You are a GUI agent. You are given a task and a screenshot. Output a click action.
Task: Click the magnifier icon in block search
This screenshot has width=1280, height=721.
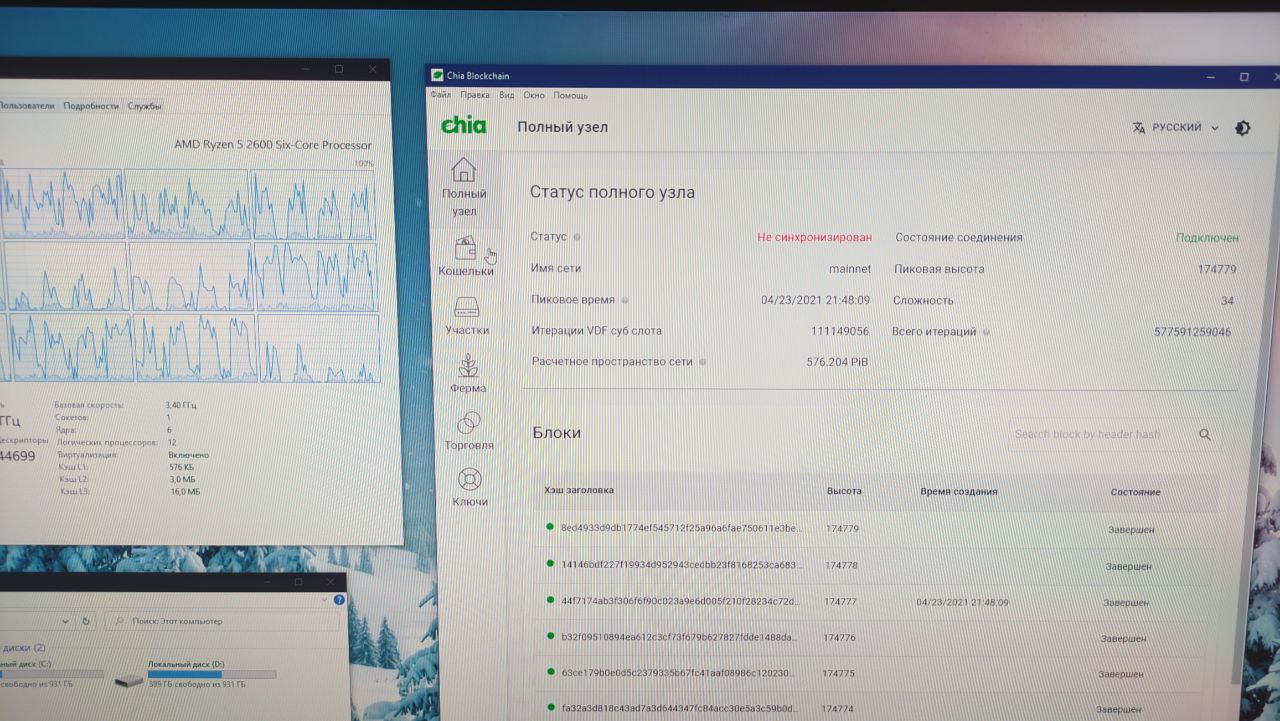(1205, 434)
